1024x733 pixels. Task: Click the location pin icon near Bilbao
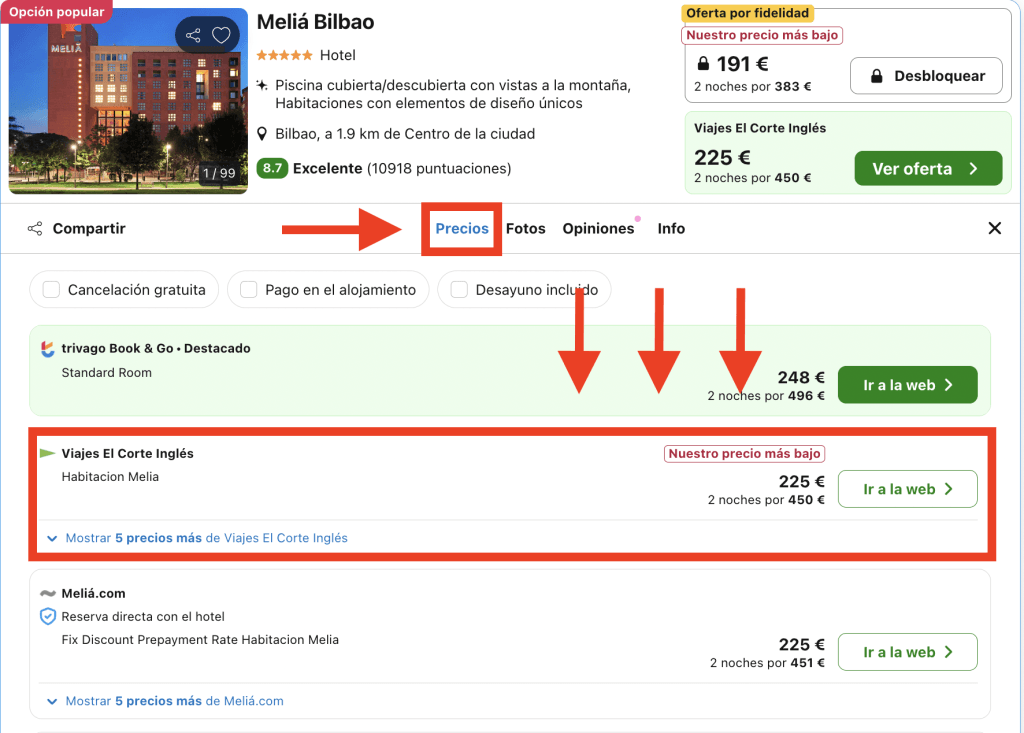click(x=263, y=134)
